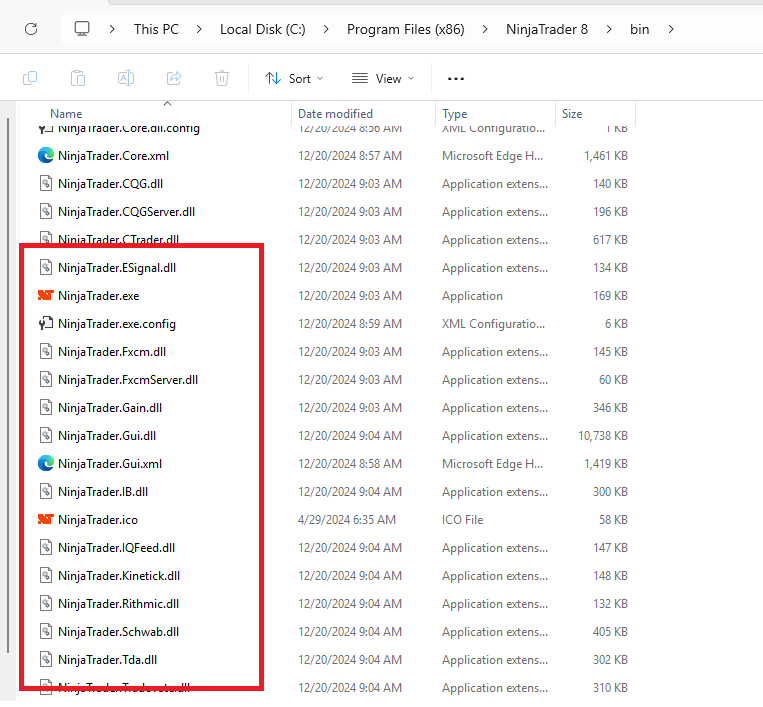Screen dimensions: 763x707
Task: Click the ICO File type cell
Action: click(x=462, y=520)
